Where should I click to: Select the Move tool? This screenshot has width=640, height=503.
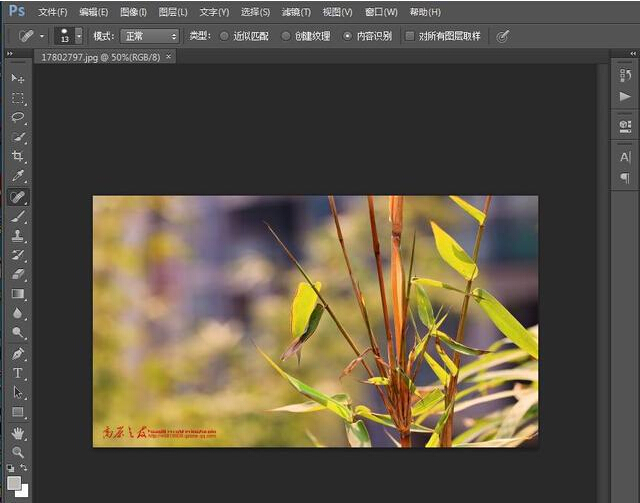18,78
